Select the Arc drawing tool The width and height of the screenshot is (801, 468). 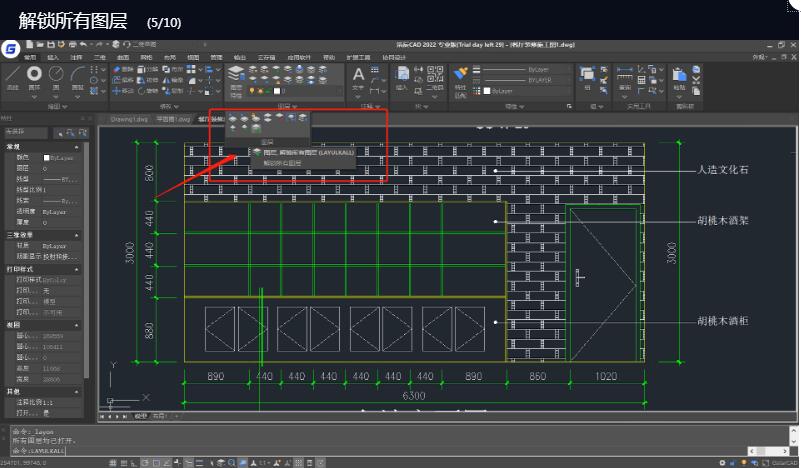77,76
